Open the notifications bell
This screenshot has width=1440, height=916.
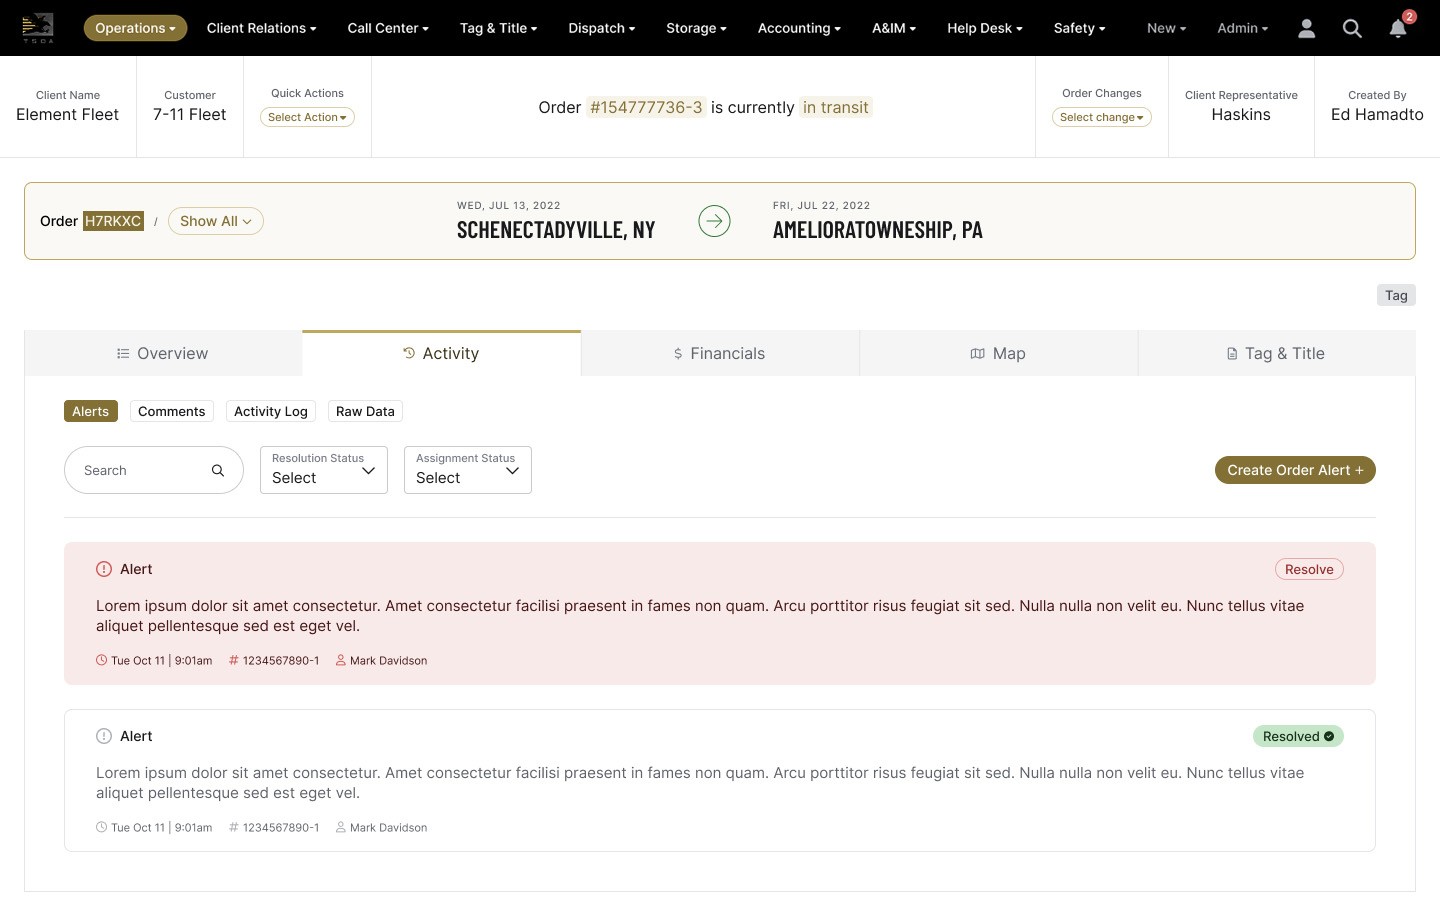click(1398, 28)
